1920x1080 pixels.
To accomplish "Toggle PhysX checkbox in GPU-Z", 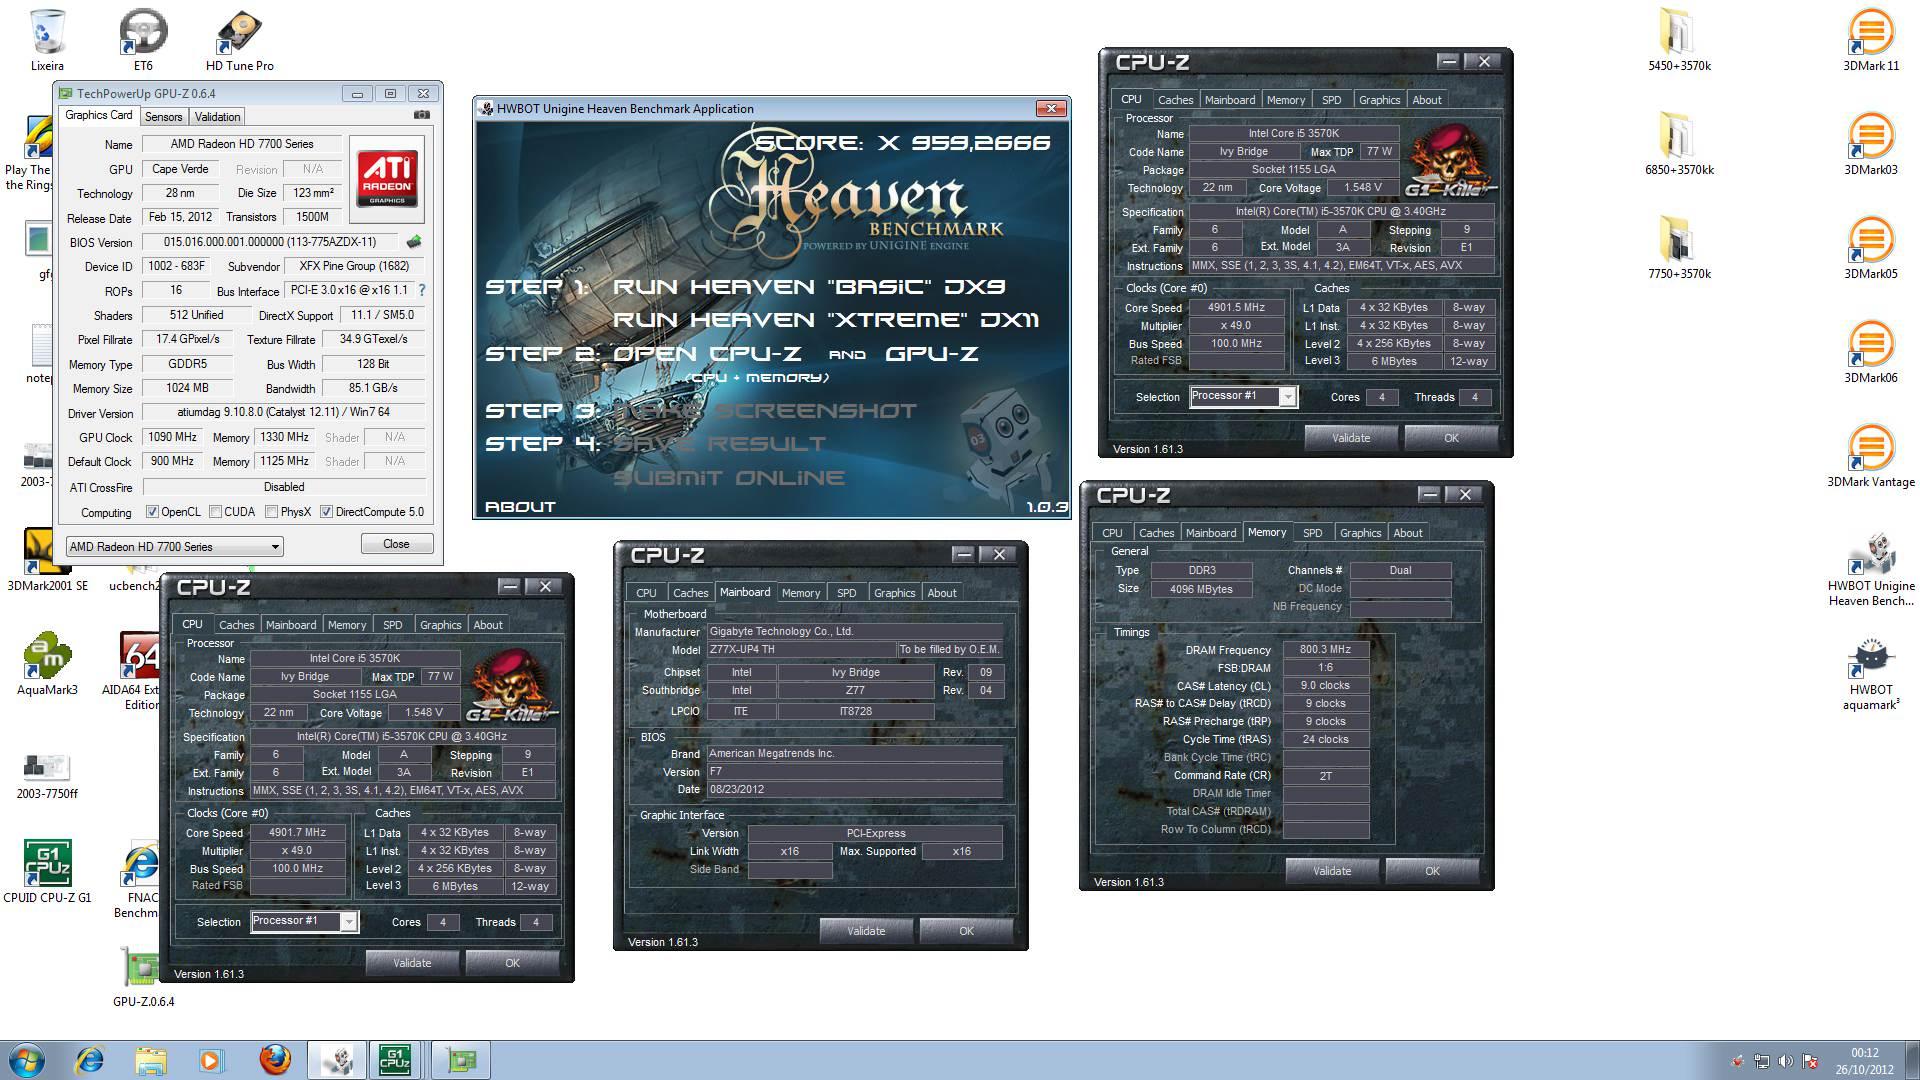I will (x=271, y=512).
